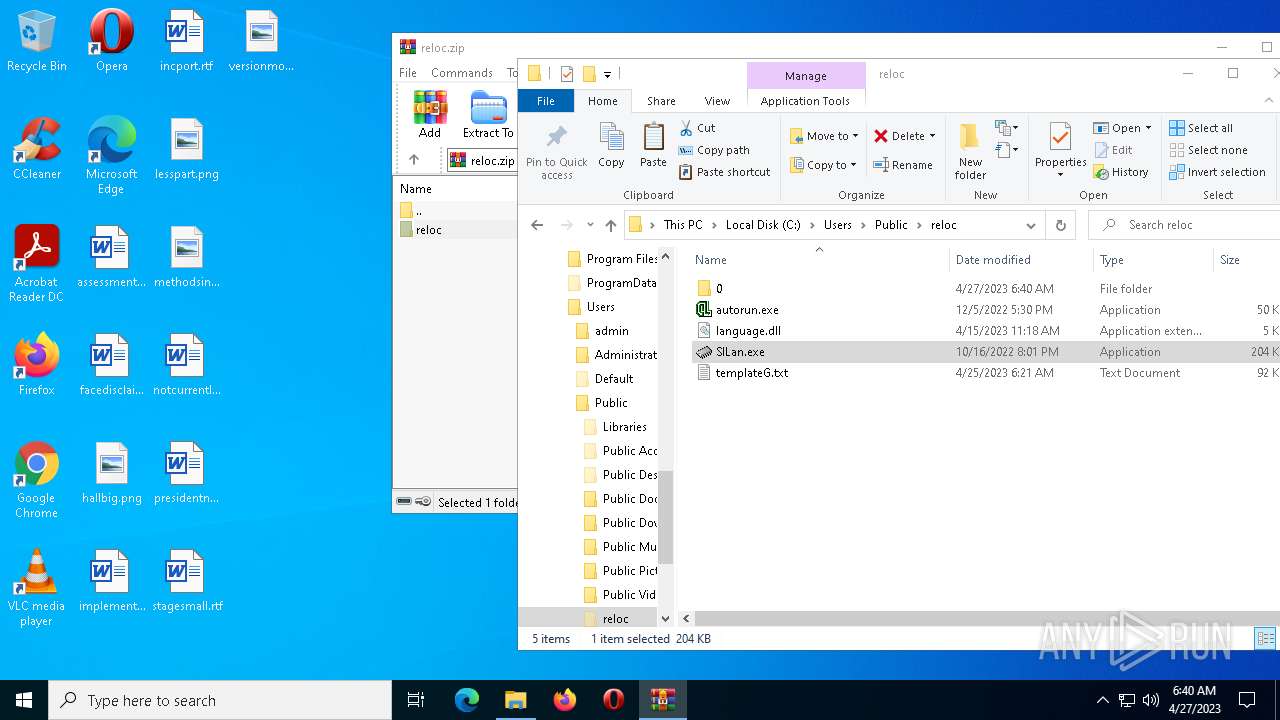
Task: Open File Explorer from the taskbar
Action: coord(515,700)
